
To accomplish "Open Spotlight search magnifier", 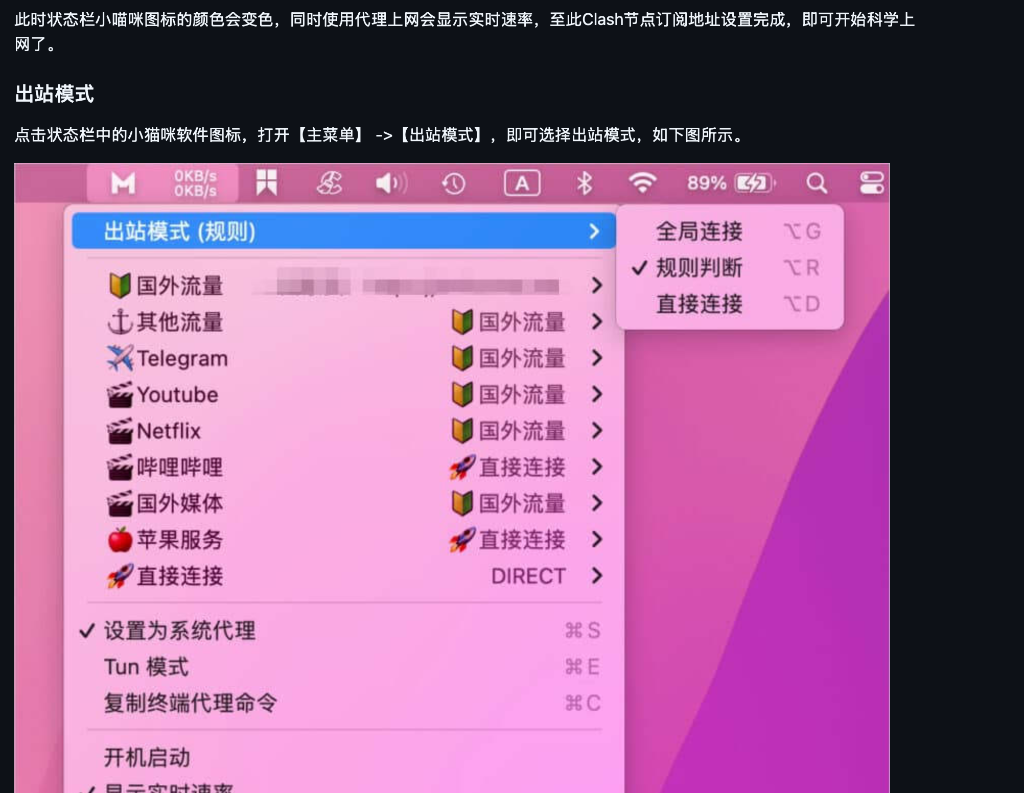I will coord(816,184).
